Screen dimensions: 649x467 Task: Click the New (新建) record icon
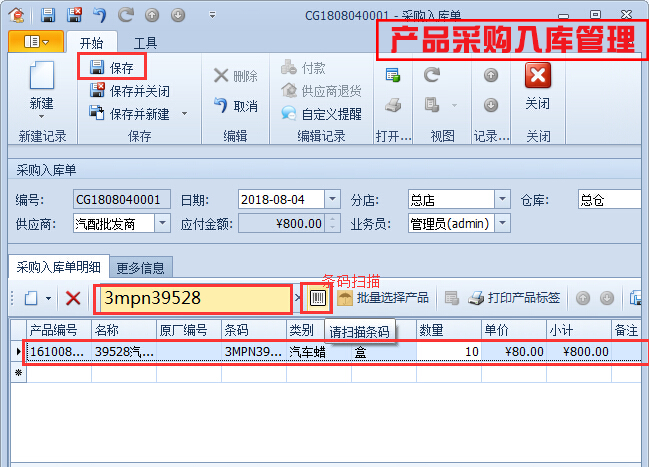click(41, 78)
